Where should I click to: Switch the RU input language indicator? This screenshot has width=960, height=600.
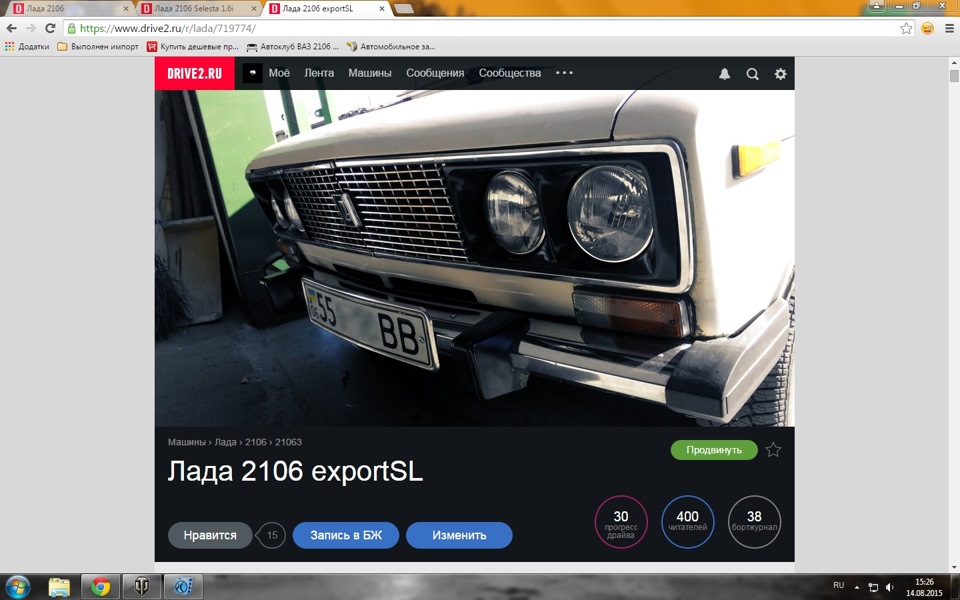click(x=839, y=585)
